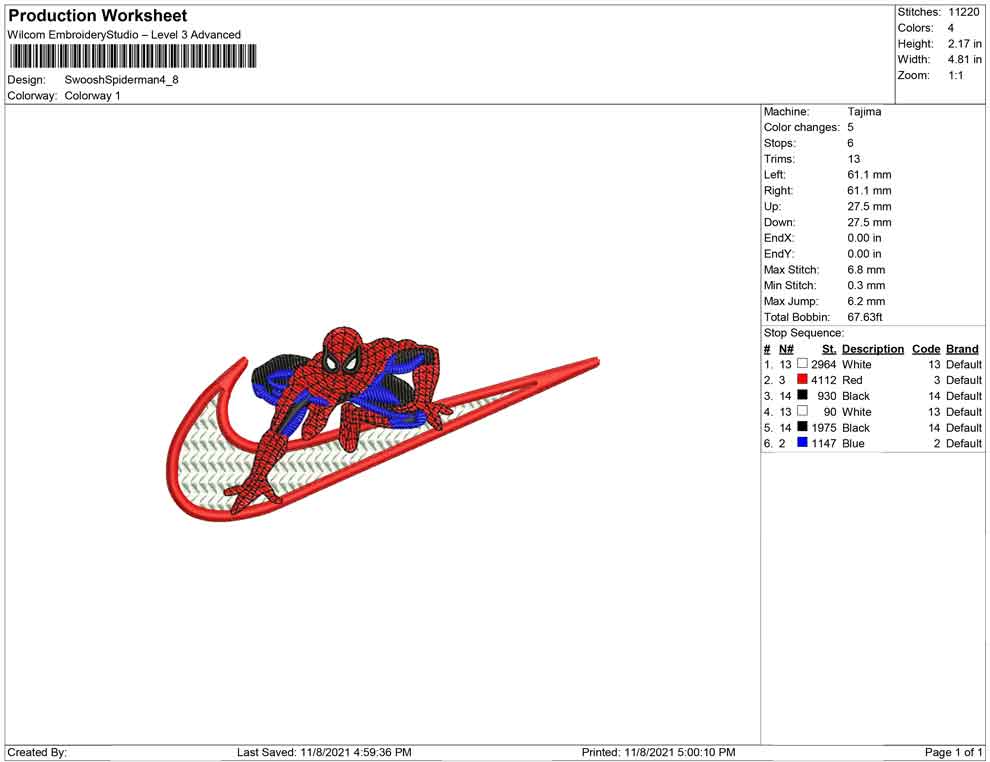Click the stitch count '1975' in stop 5

pyautogui.click(x=823, y=427)
